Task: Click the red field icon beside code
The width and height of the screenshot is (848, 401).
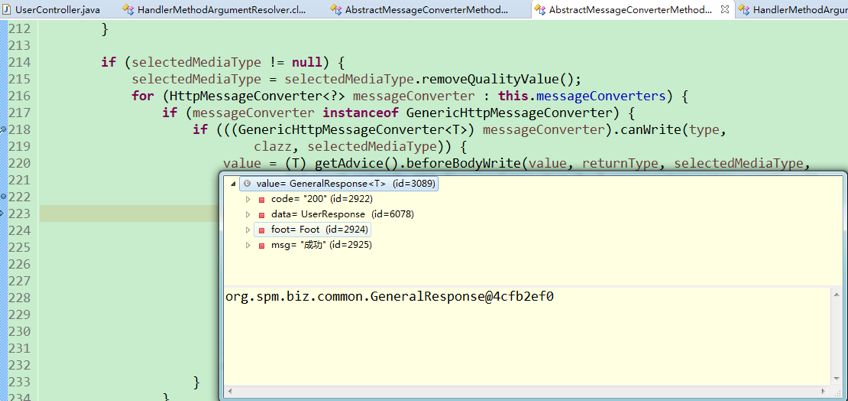Action: click(262, 200)
